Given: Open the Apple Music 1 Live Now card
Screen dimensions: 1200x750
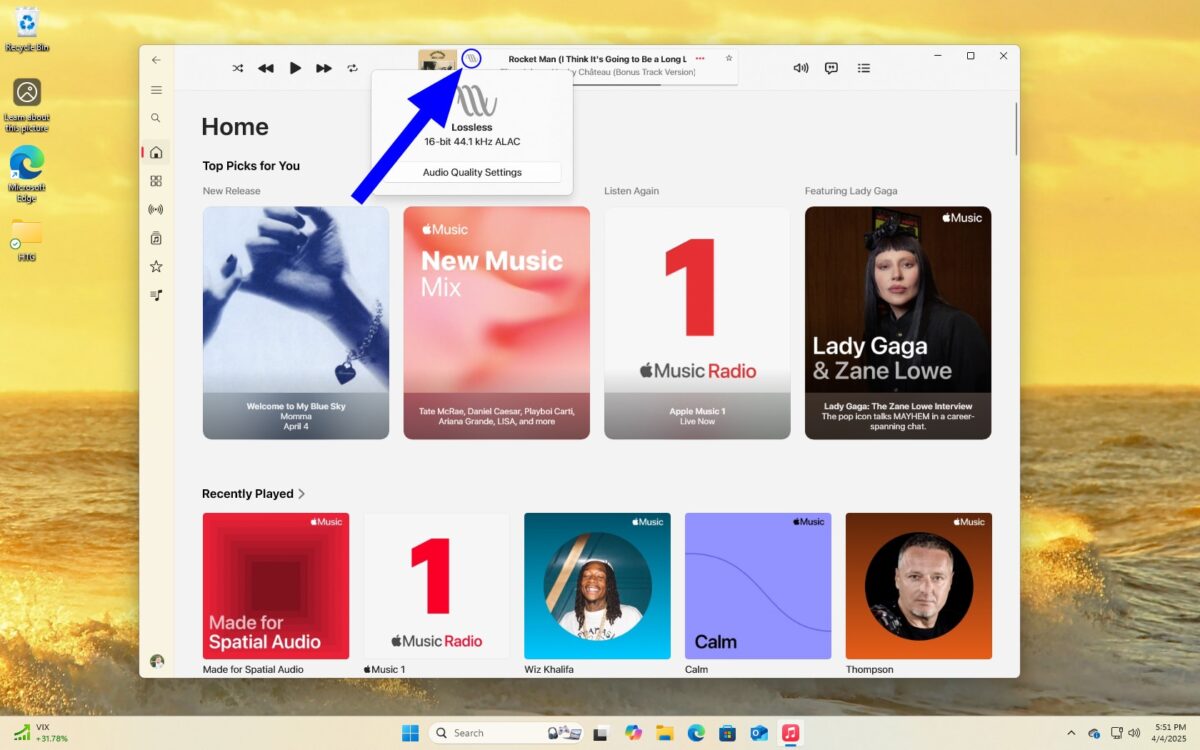Looking at the screenshot, I should [697, 323].
